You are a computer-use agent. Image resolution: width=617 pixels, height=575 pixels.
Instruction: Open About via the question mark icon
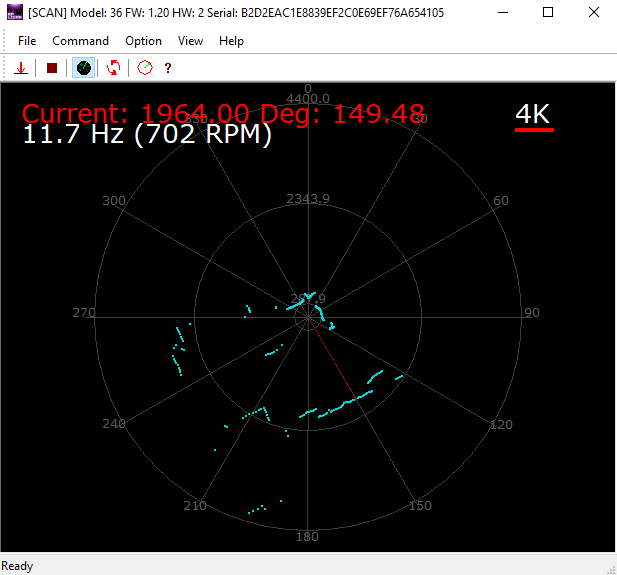168,68
